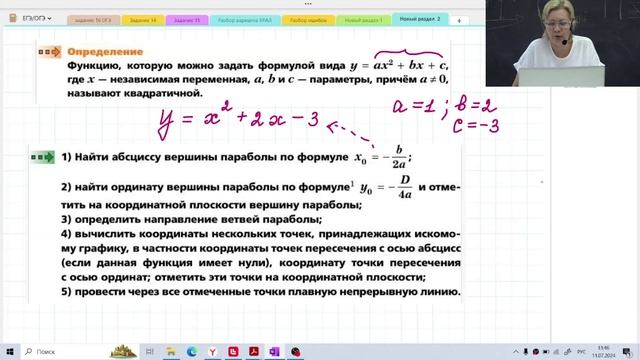This screenshot has height=360, width=640.
Task: Click the three-dot menu at window top
Action: (x=308, y=4)
